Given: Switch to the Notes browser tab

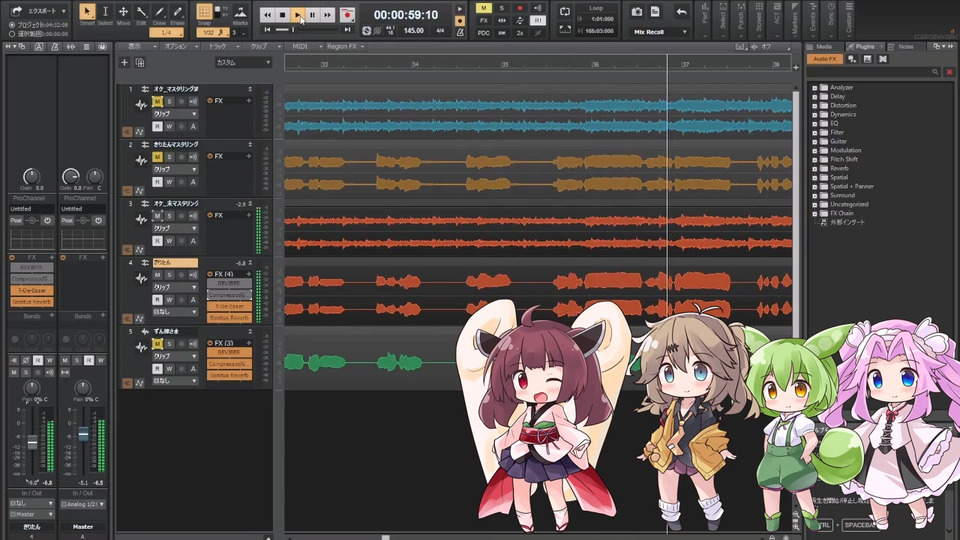Looking at the screenshot, I should click(906, 47).
